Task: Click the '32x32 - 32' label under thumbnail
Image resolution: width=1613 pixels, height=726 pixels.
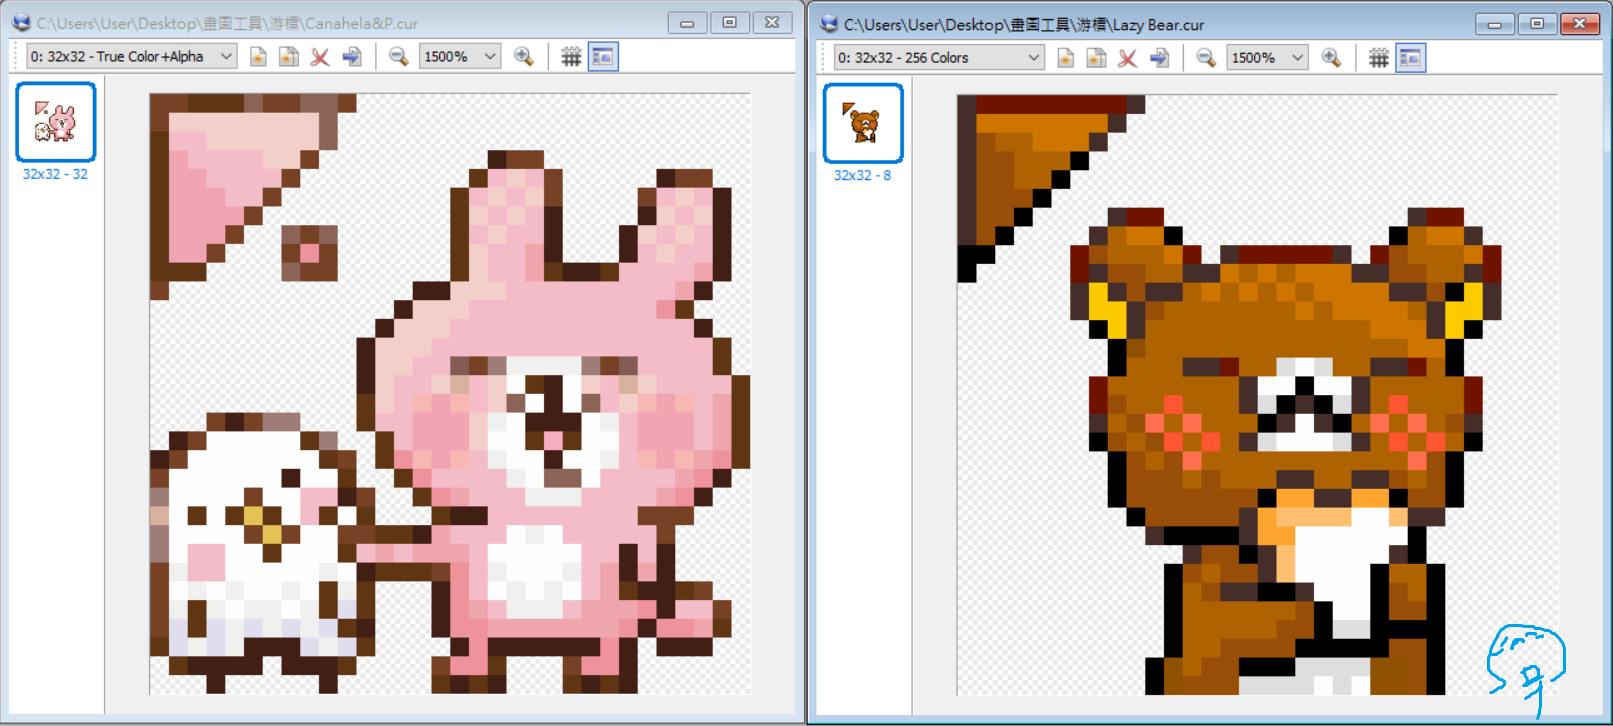Action: click(55, 174)
